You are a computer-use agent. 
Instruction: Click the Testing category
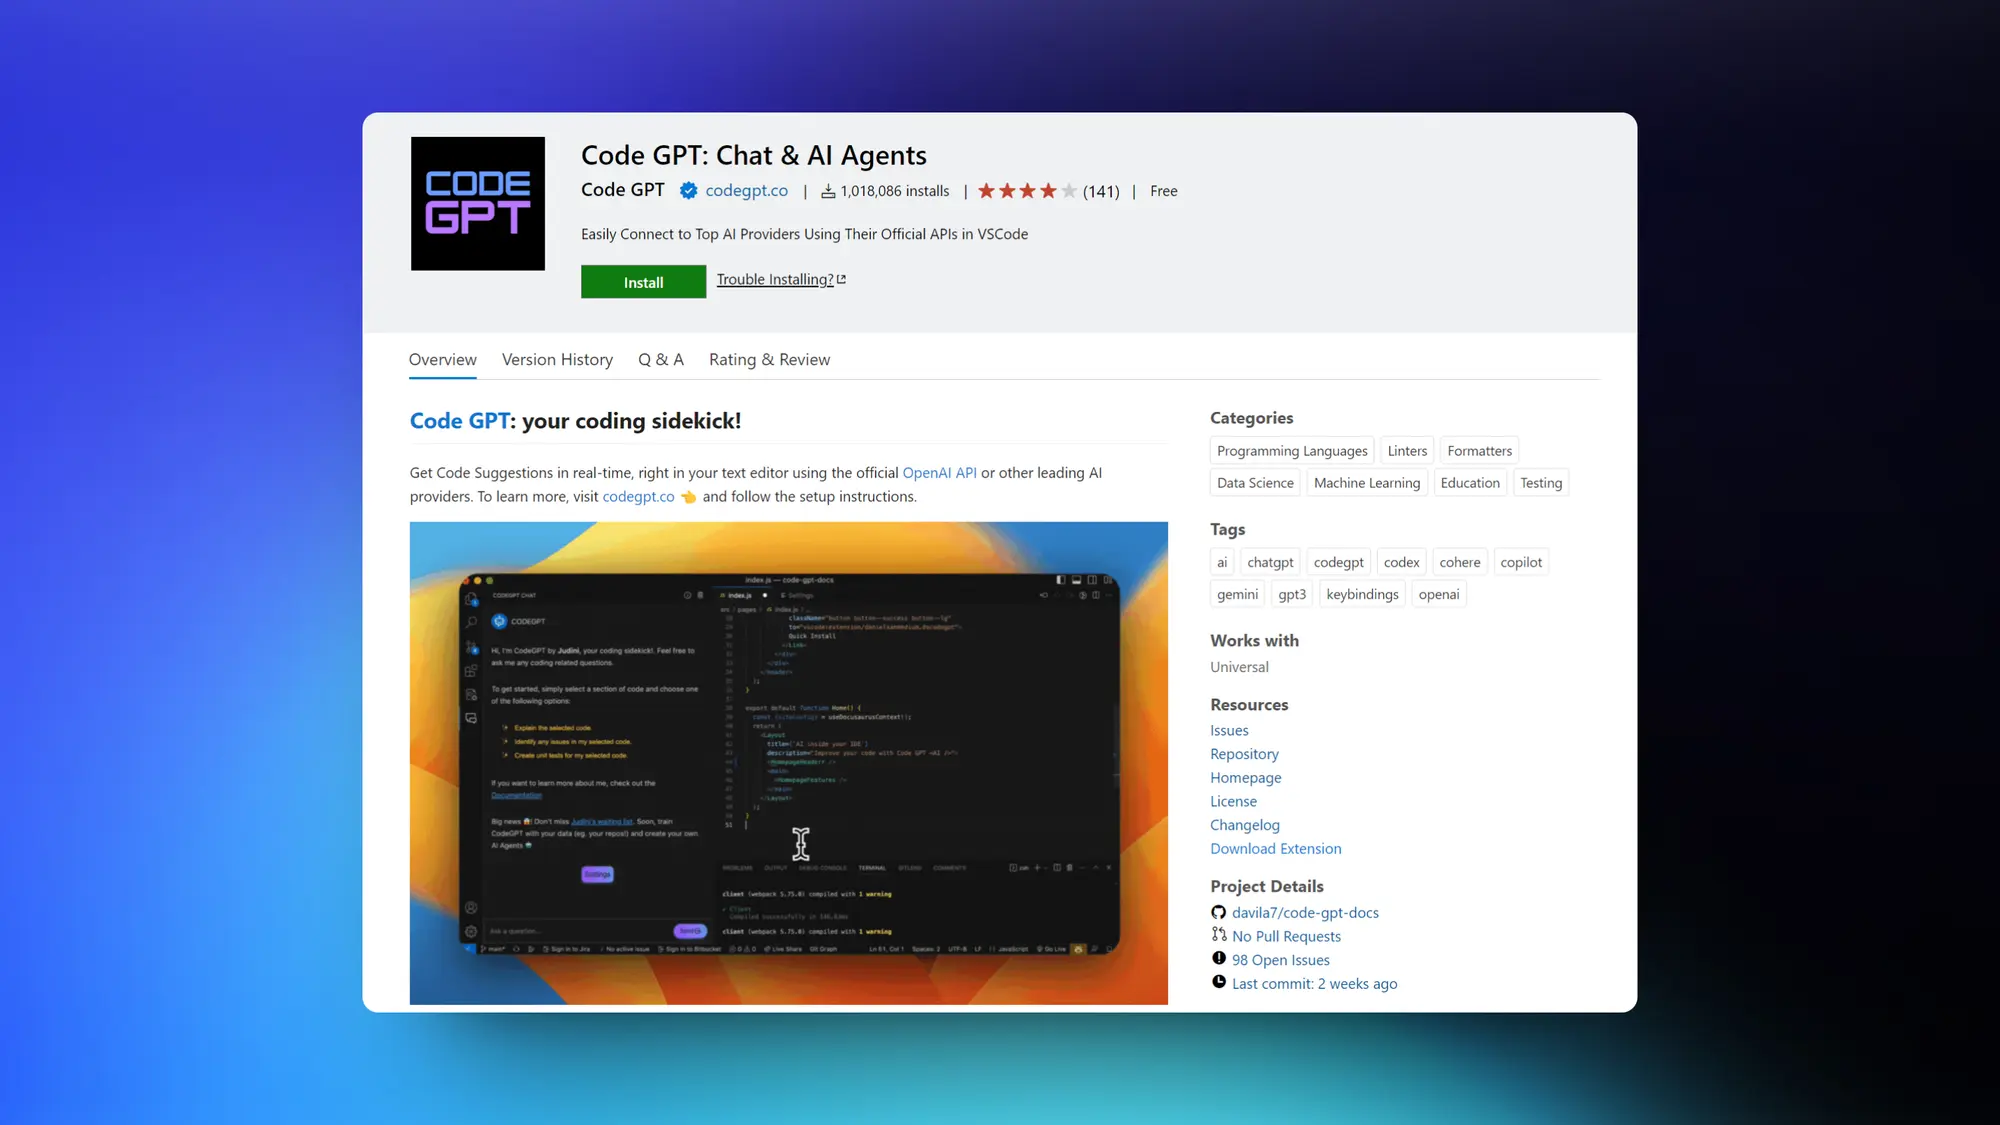[x=1541, y=483]
